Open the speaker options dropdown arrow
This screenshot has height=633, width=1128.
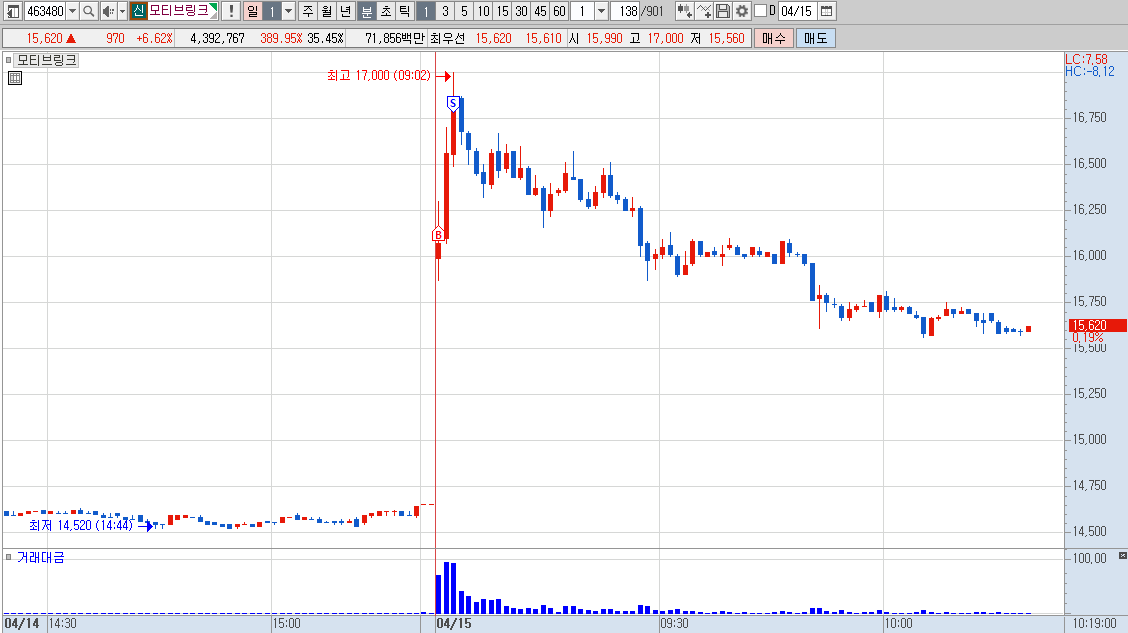122,11
